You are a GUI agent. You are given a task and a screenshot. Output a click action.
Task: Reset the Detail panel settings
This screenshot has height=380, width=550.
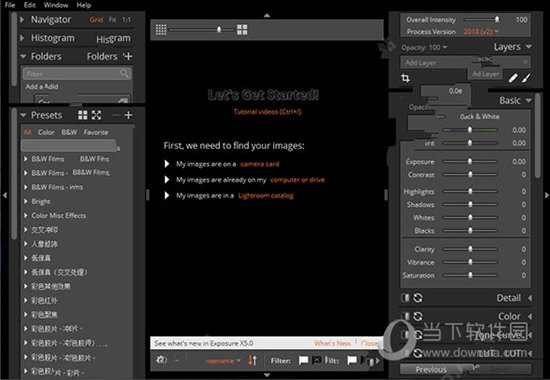tap(418, 298)
